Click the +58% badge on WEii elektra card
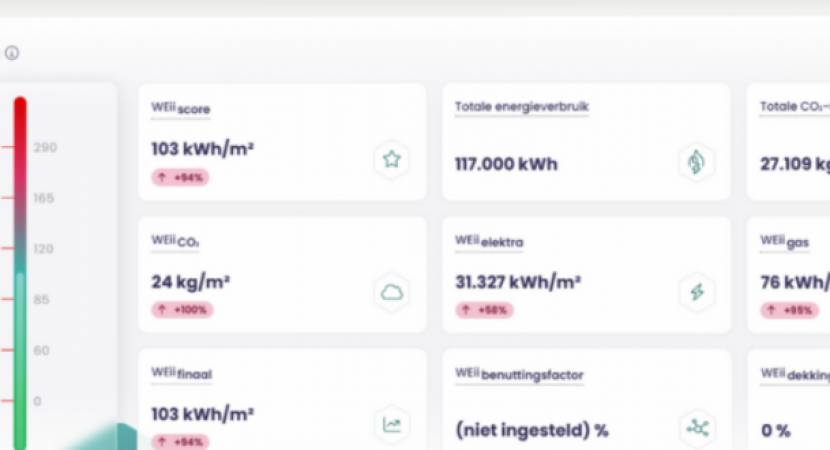The height and width of the screenshot is (450, 830). (484, 310)
